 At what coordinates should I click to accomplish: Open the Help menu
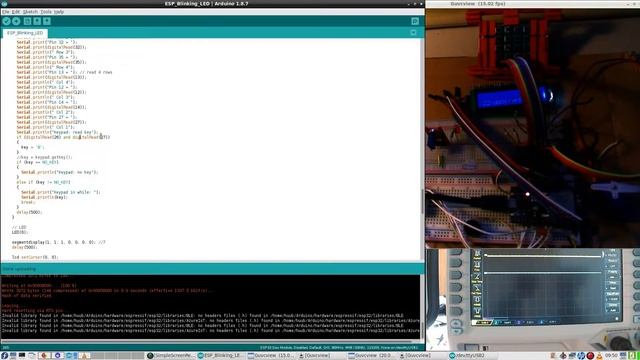click(x=59, y=12)
